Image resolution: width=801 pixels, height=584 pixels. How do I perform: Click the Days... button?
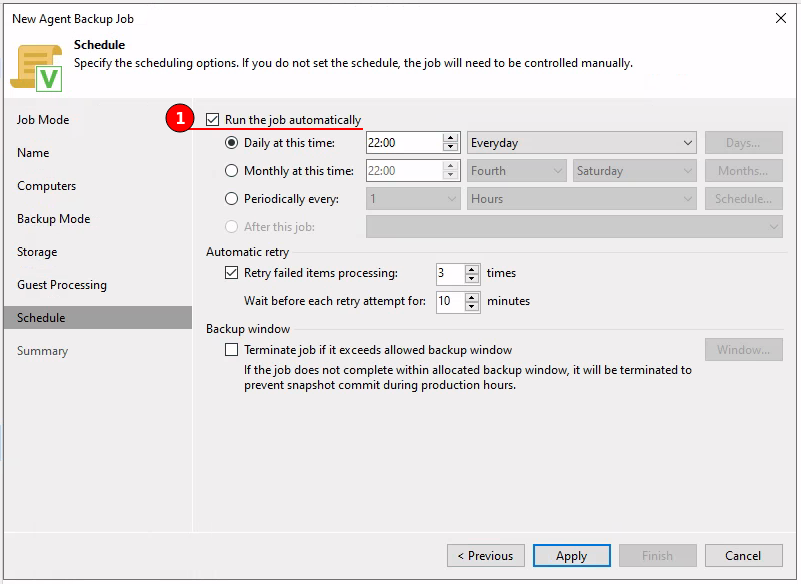(743, 143)
